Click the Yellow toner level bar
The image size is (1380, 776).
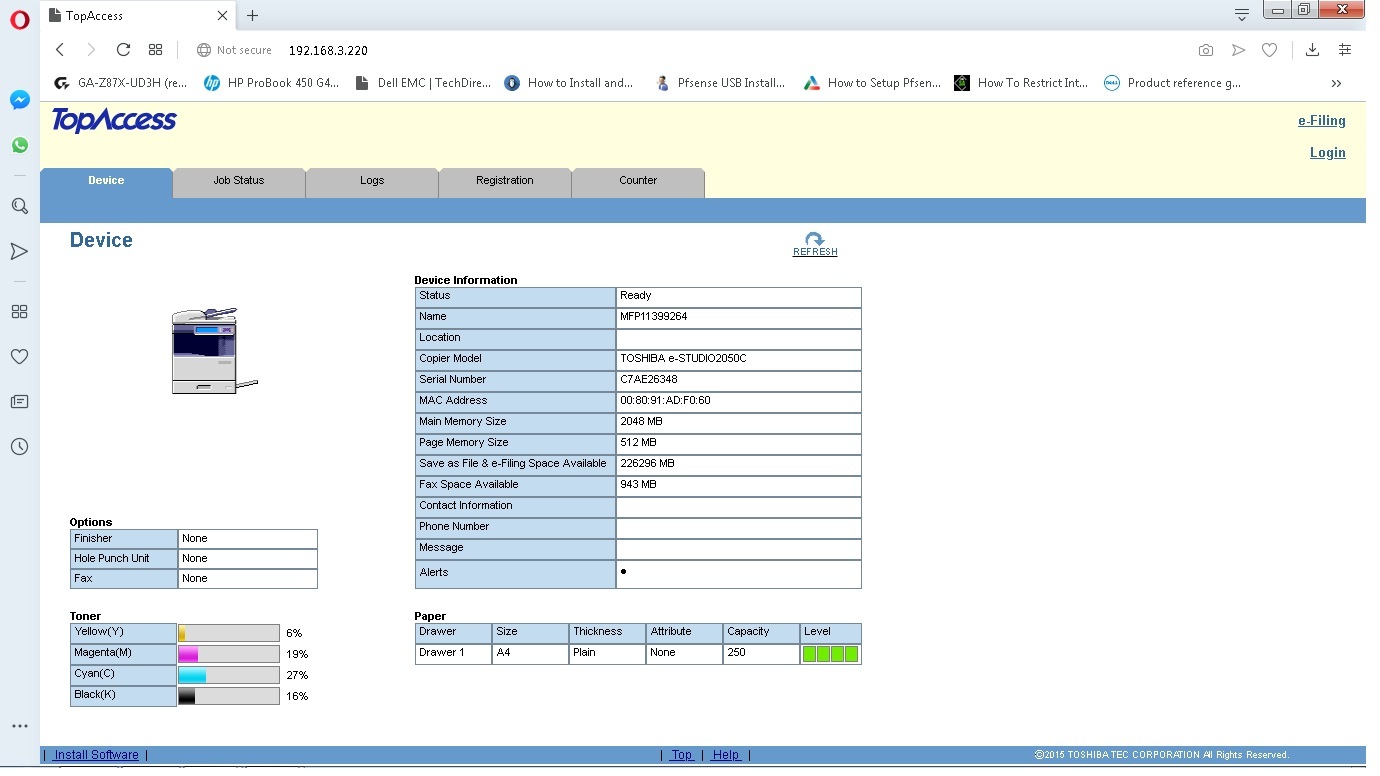[x=229, y=633]
